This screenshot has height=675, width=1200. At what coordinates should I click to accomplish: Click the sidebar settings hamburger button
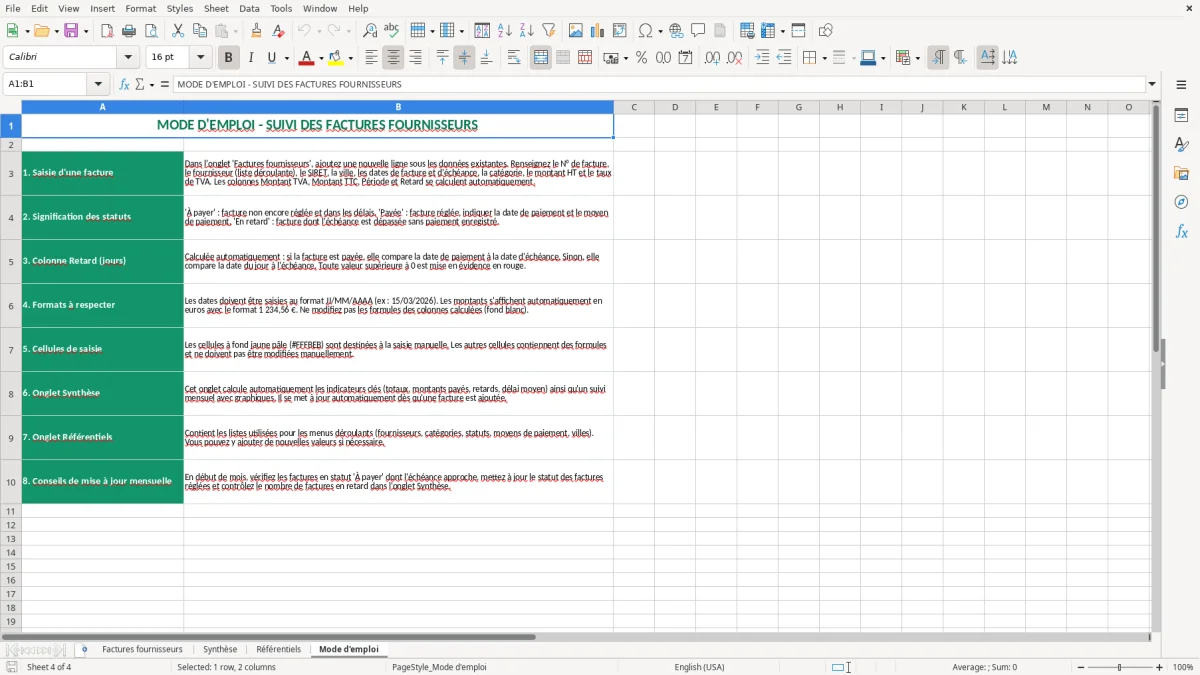pyautogui.click(x=1181, y=86)
